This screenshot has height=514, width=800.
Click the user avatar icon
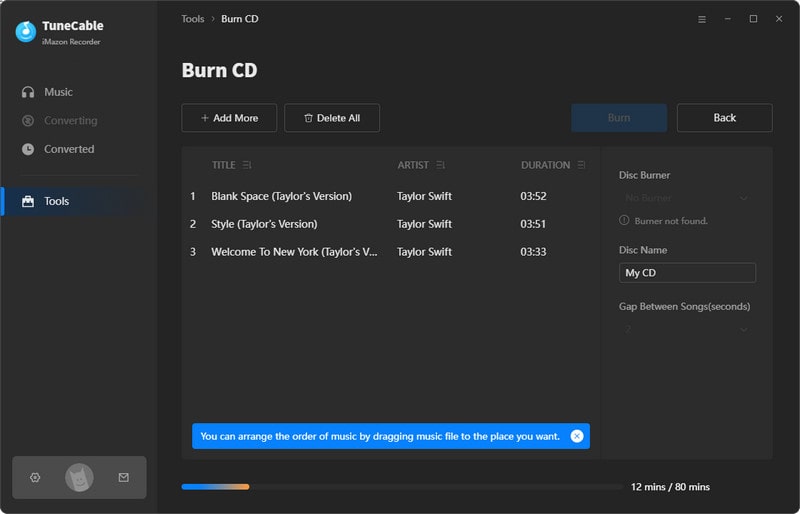pyautogui.click(x=79, y=478)
